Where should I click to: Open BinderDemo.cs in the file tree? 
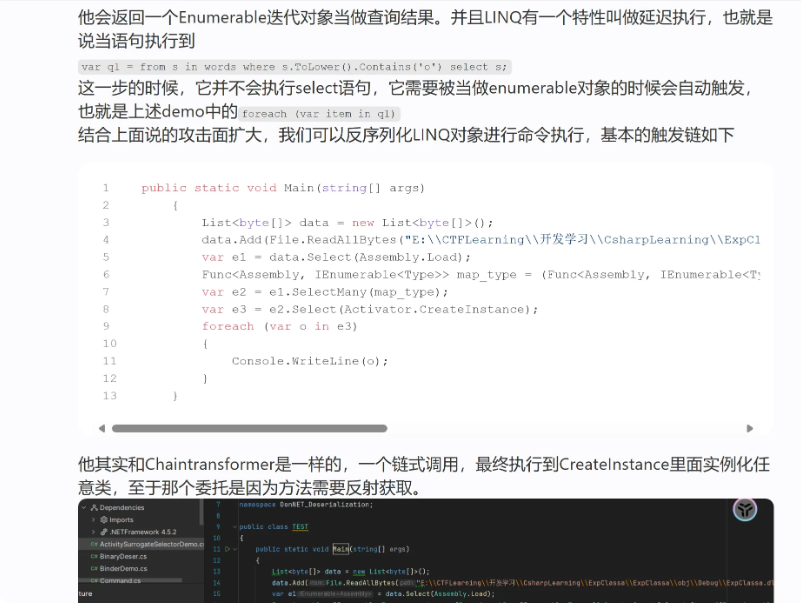pyautogui.click(x=123, y=569)
